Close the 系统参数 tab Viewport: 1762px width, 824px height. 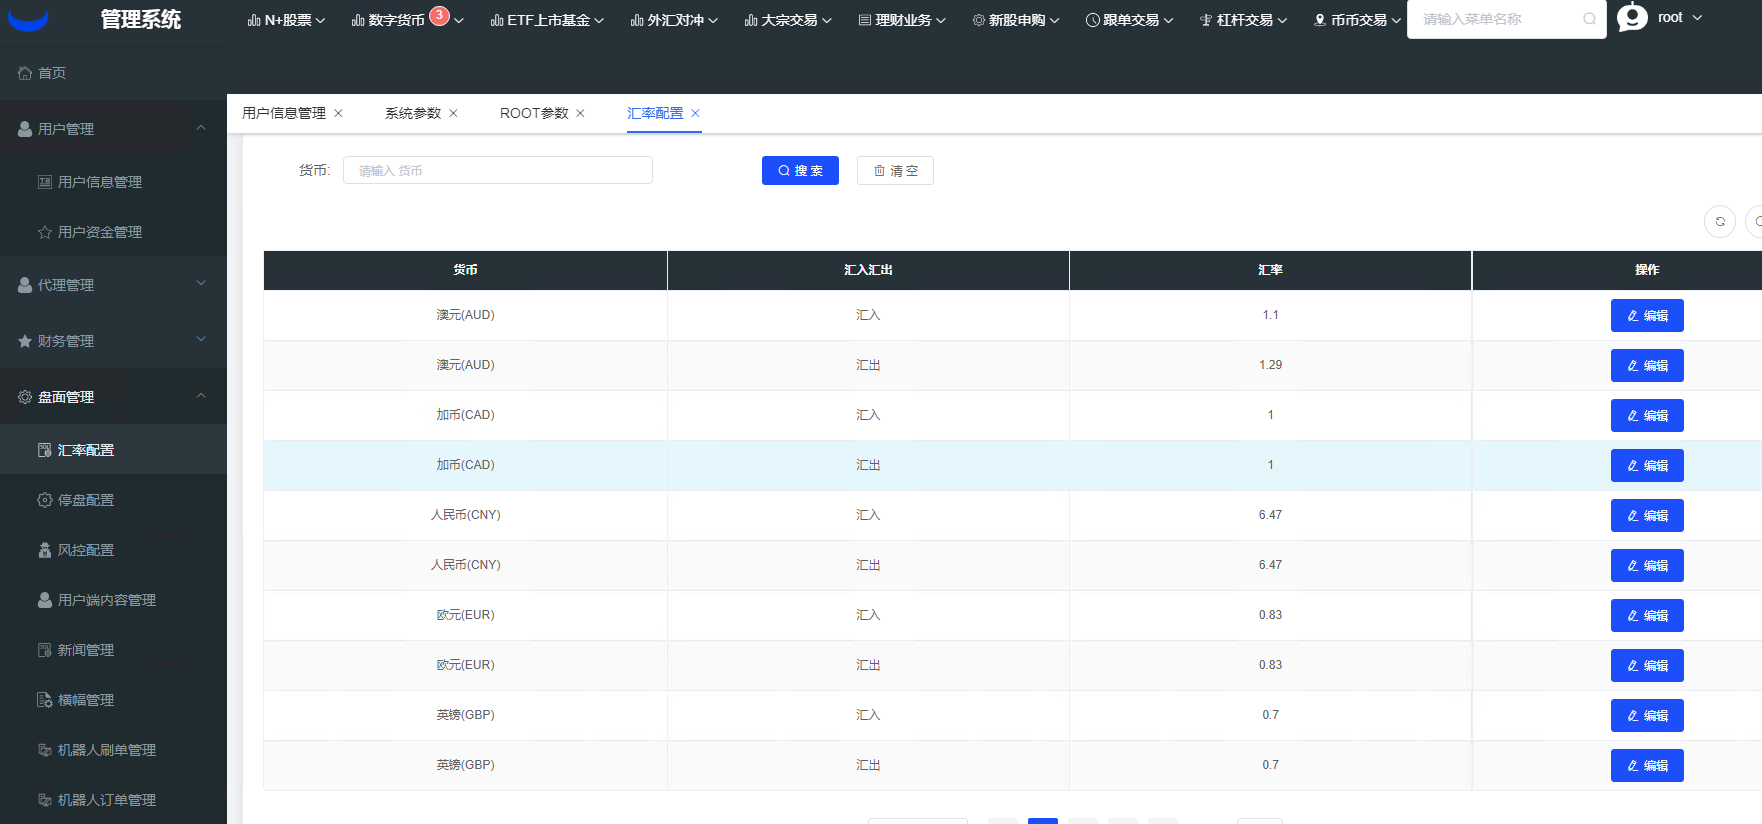[454, 113]
